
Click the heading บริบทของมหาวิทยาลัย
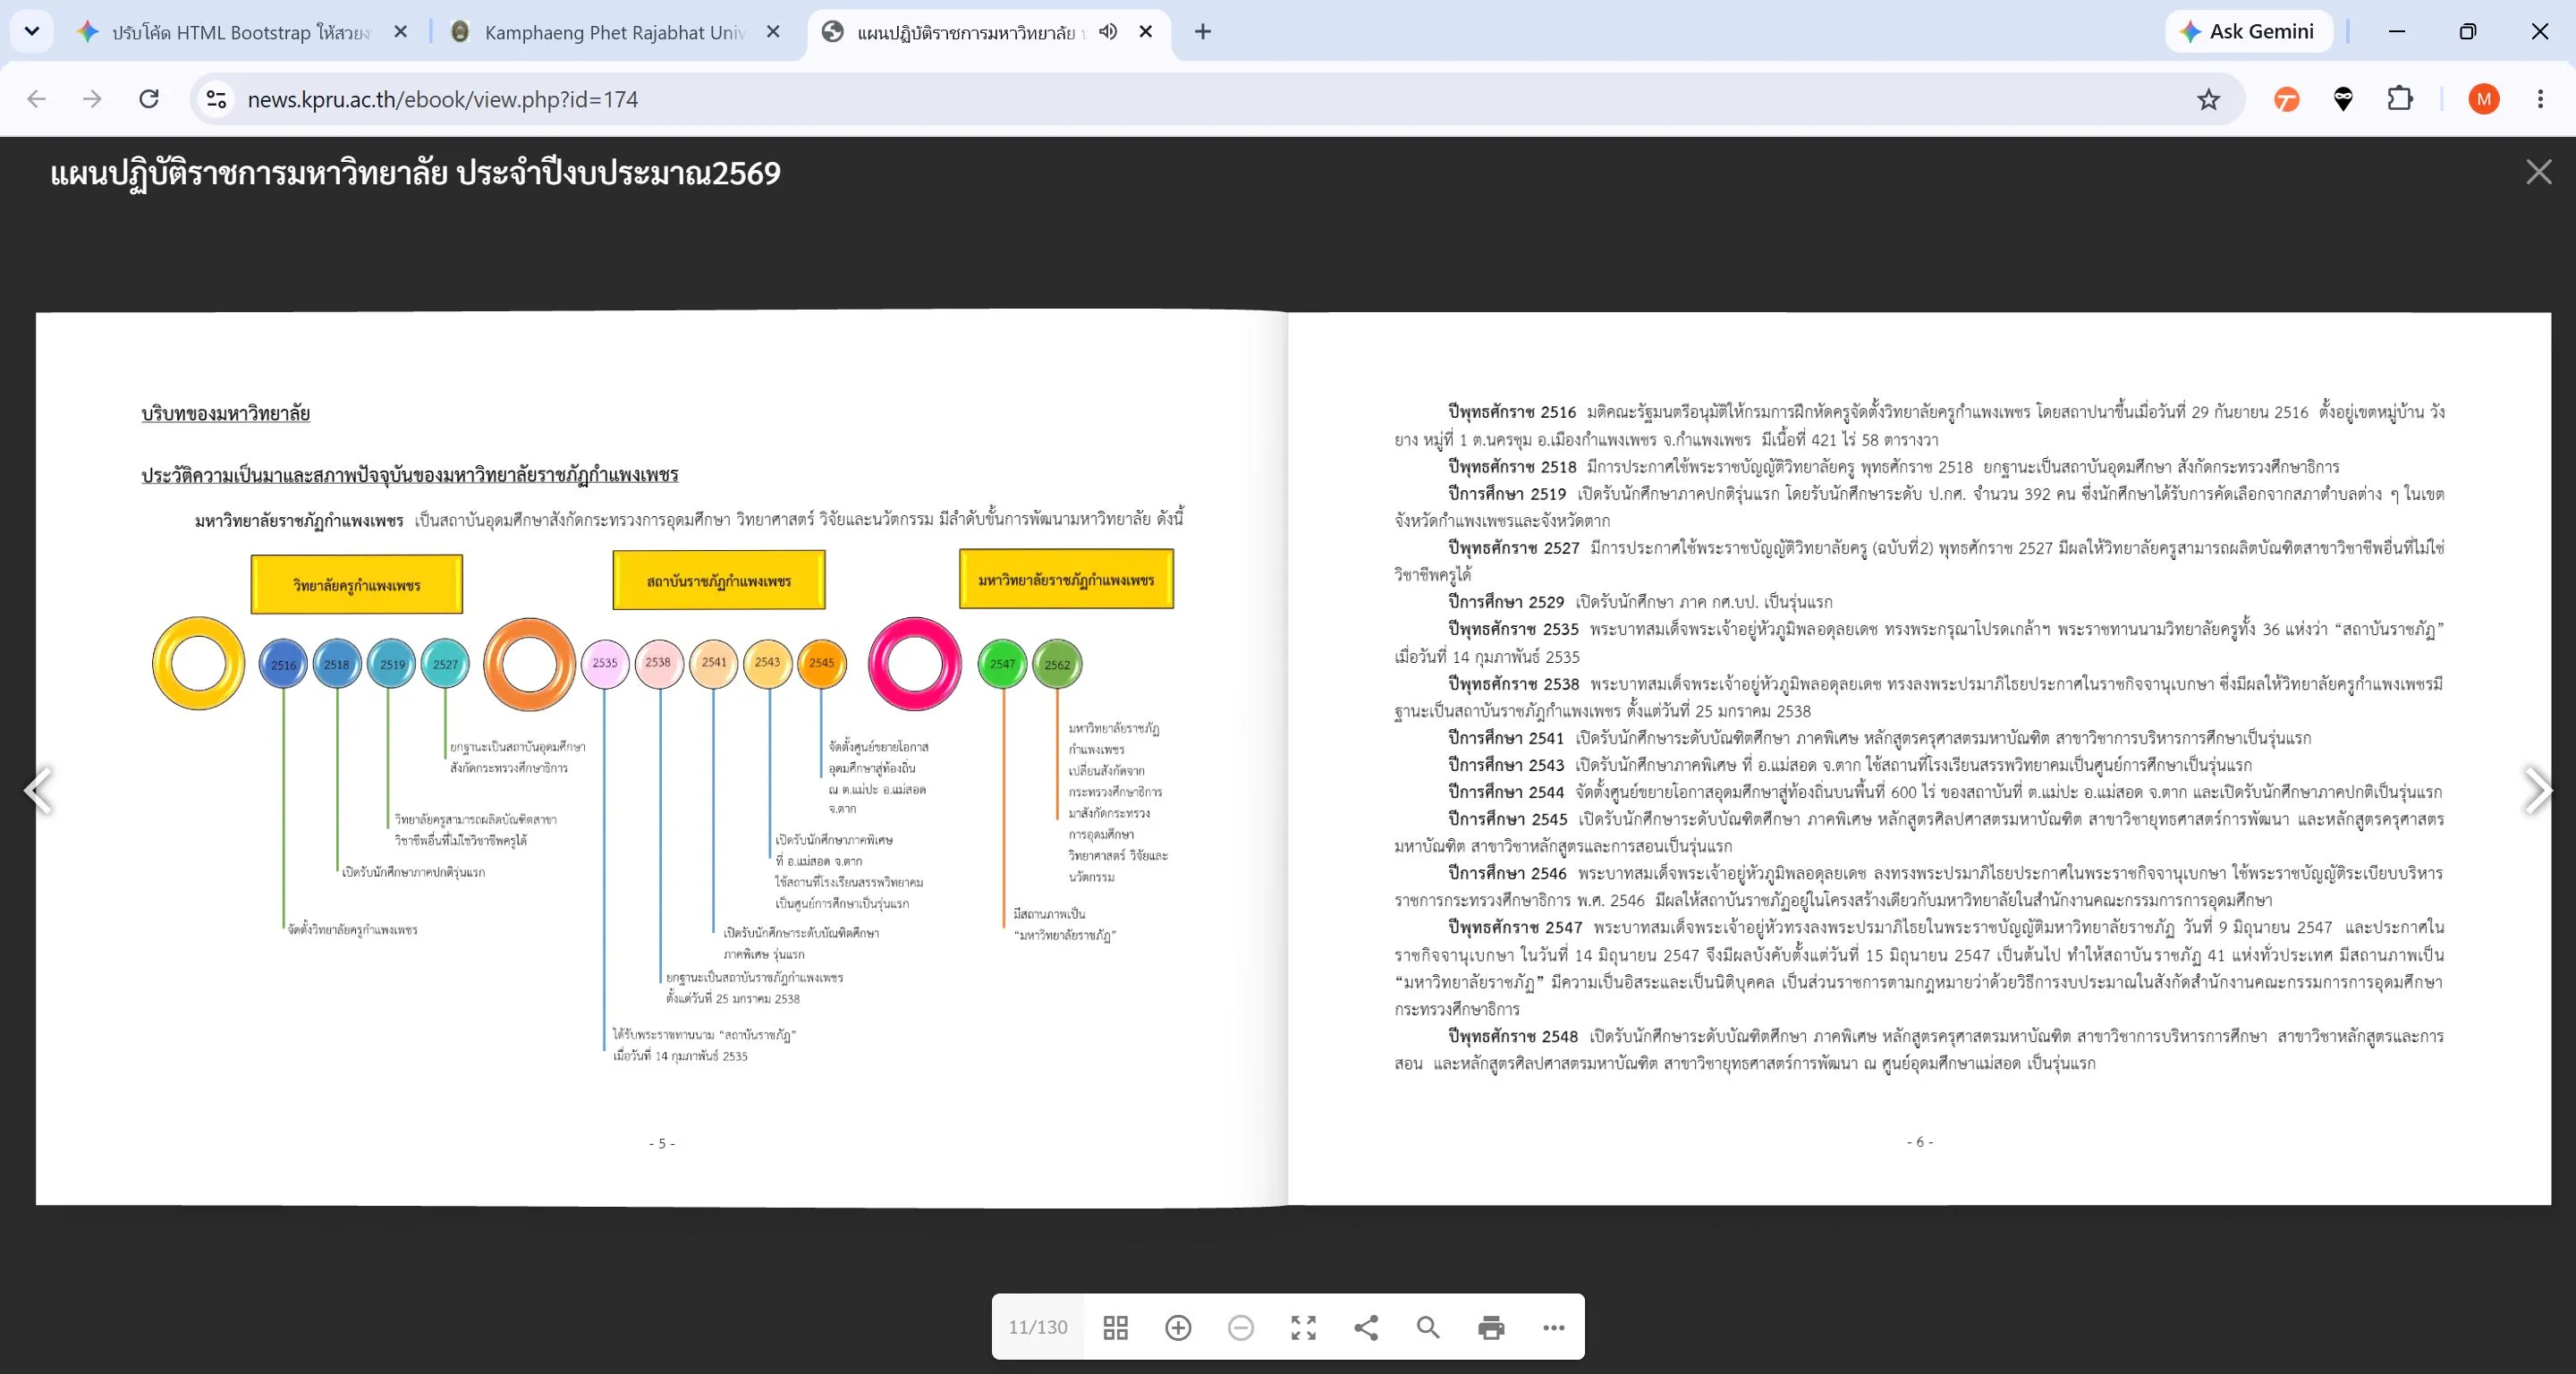coord(226,413)
